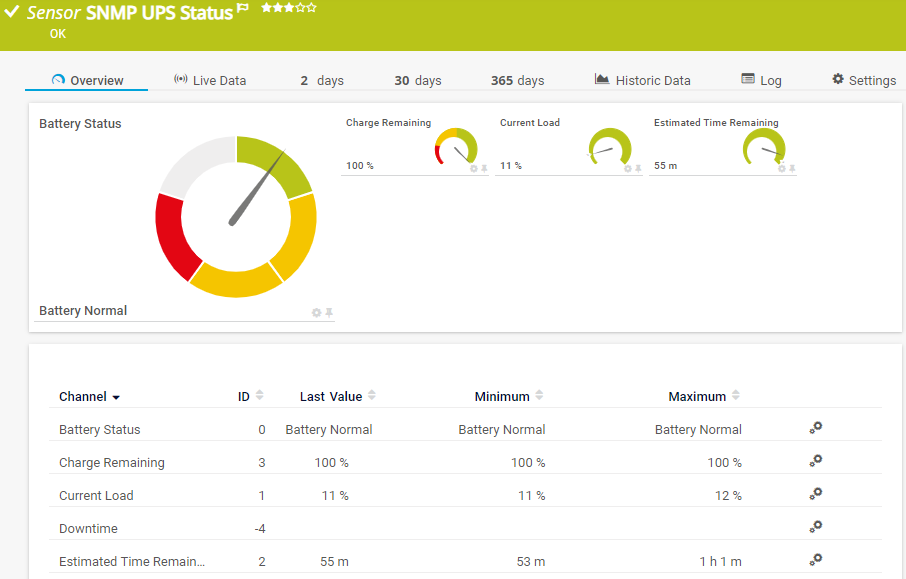Toggle pin on Estimated Time Remaining gauge
Screen dimensions: 906x579
click(x=792, y=169)
